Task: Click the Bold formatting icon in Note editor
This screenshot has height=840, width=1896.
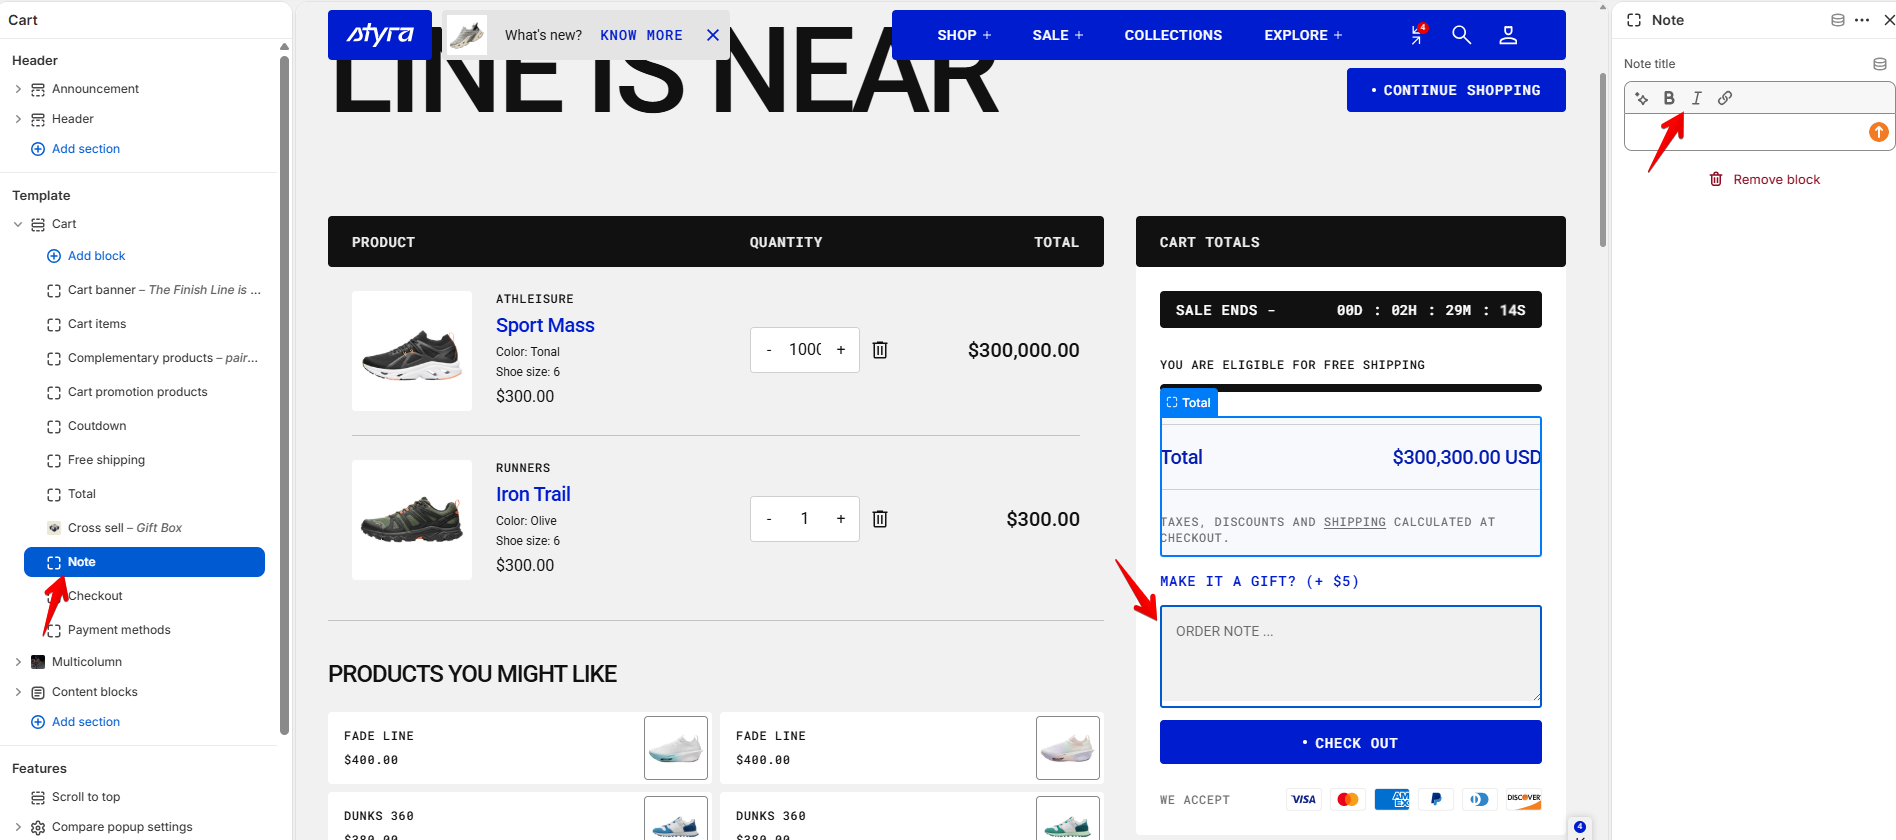Action: [1669, 98]
